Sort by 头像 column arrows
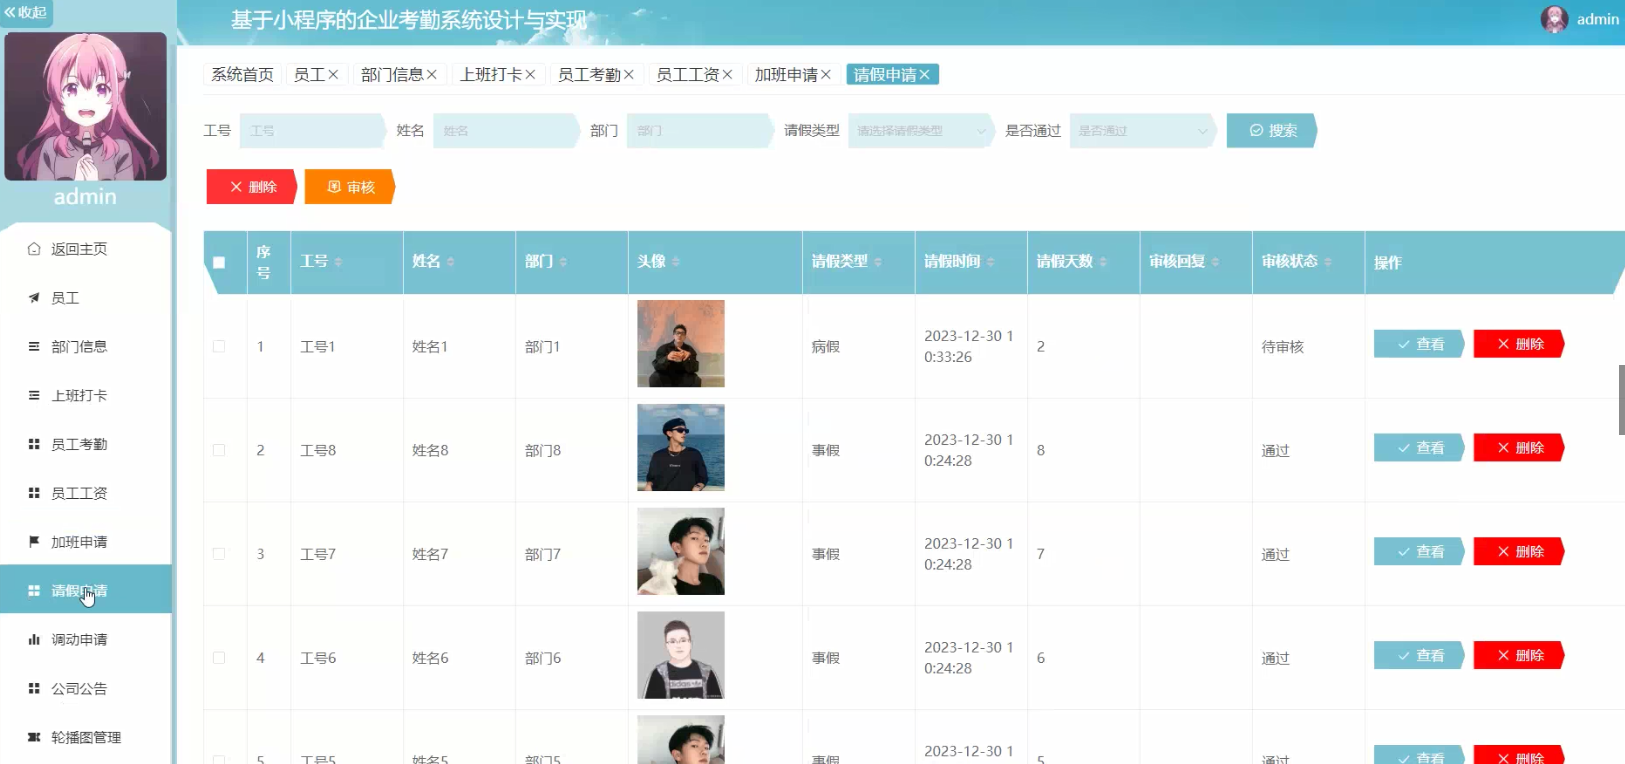Screen dimensions: 1625x764 [x=676, y=262]
